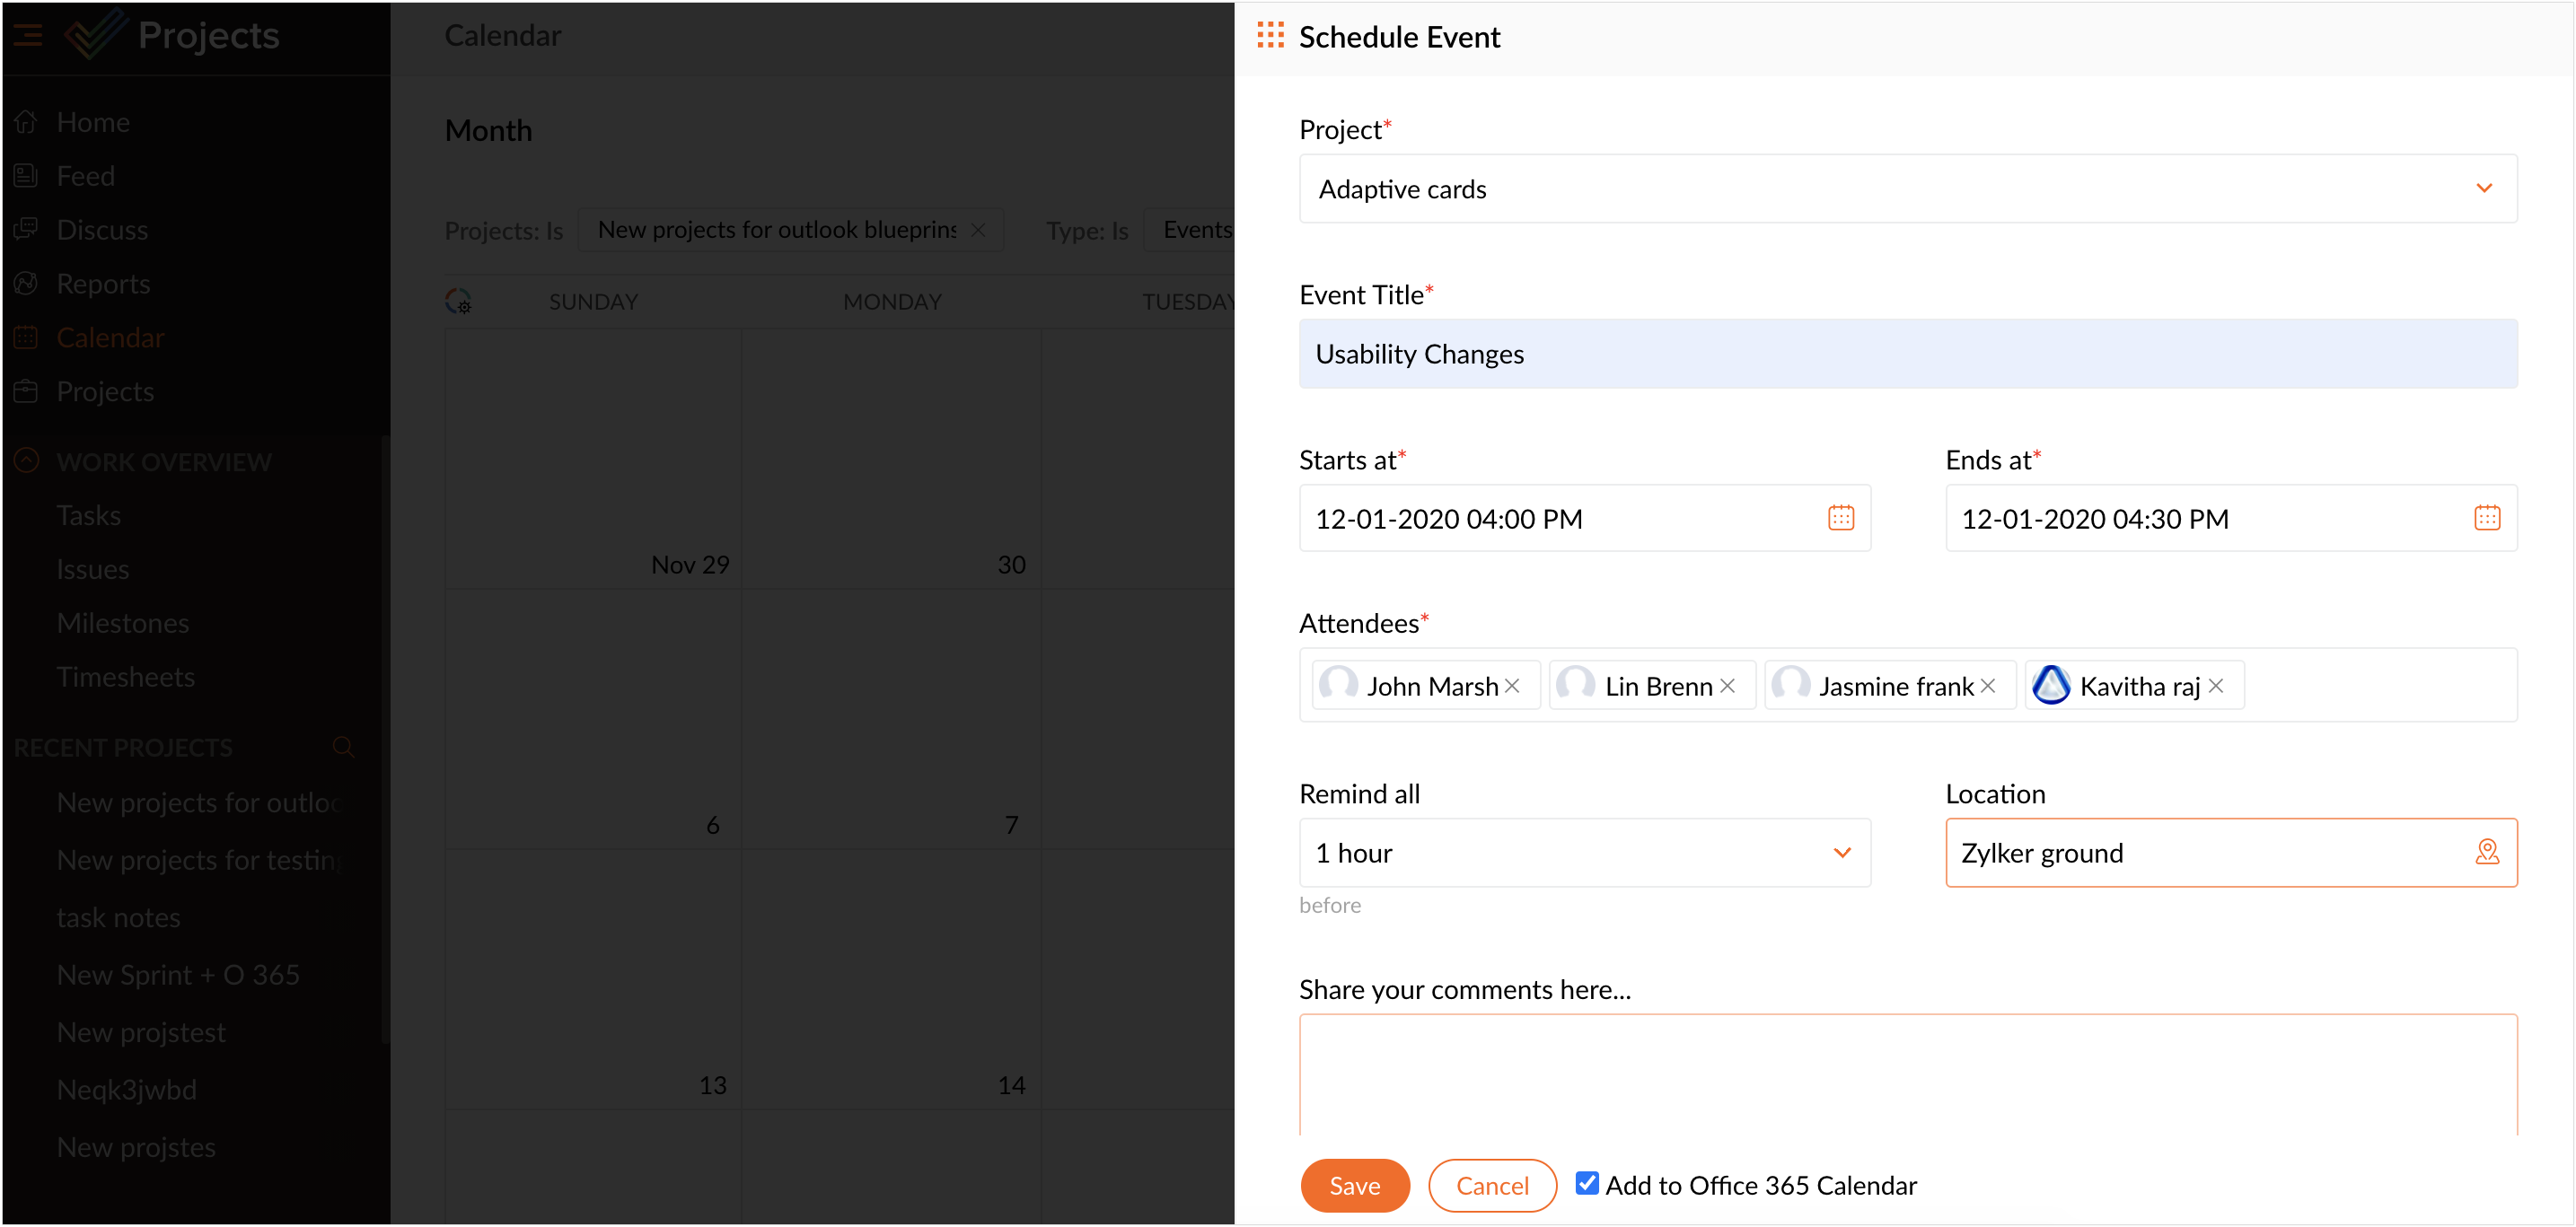Select the calendar day 7 cell
The height and width of the screenshot is (1227, 2576).
coord(891,720)
